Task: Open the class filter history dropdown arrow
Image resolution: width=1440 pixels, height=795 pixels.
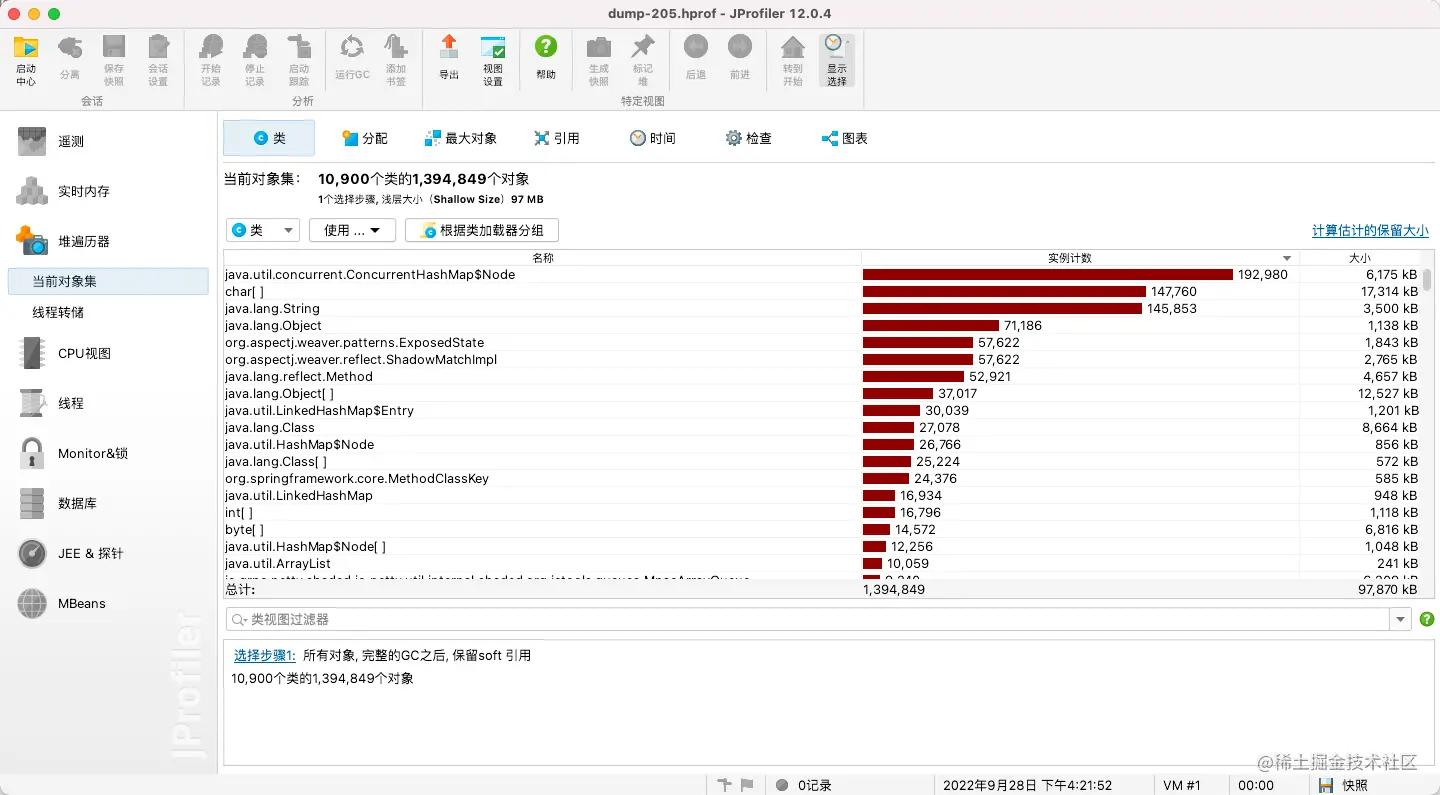Action: pos(1400,620)
